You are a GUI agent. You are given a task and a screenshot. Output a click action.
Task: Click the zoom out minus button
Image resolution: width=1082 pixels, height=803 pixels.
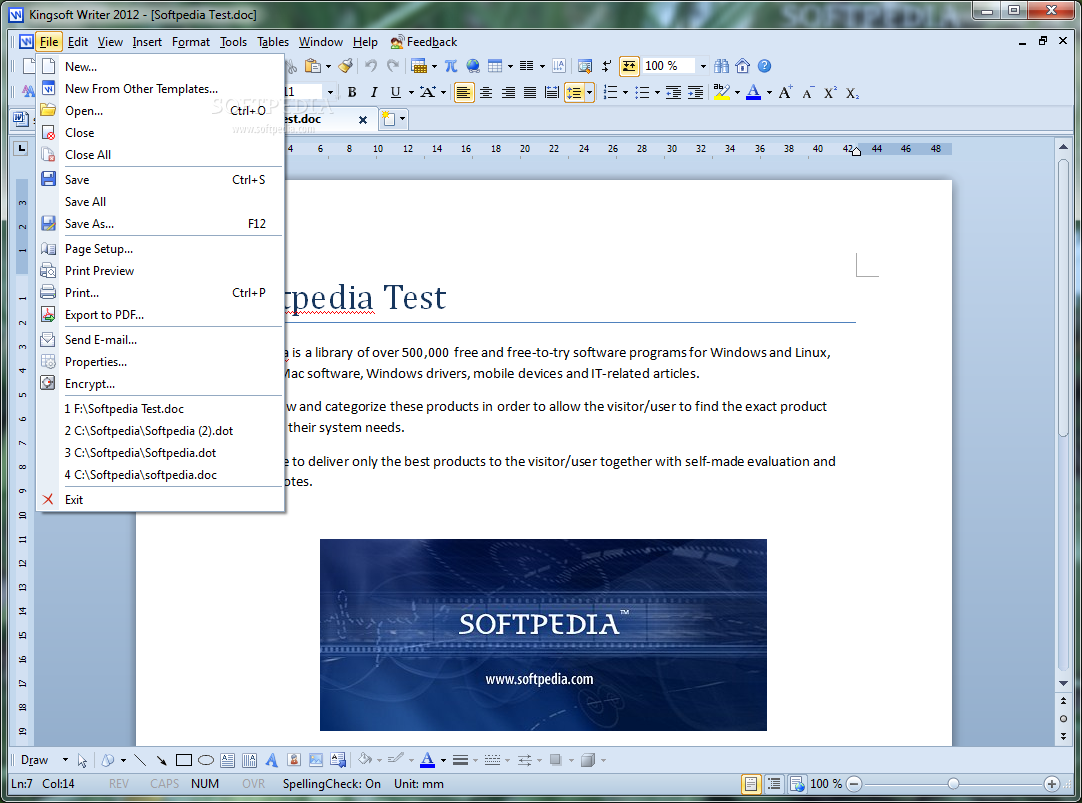tap(854, 784)
